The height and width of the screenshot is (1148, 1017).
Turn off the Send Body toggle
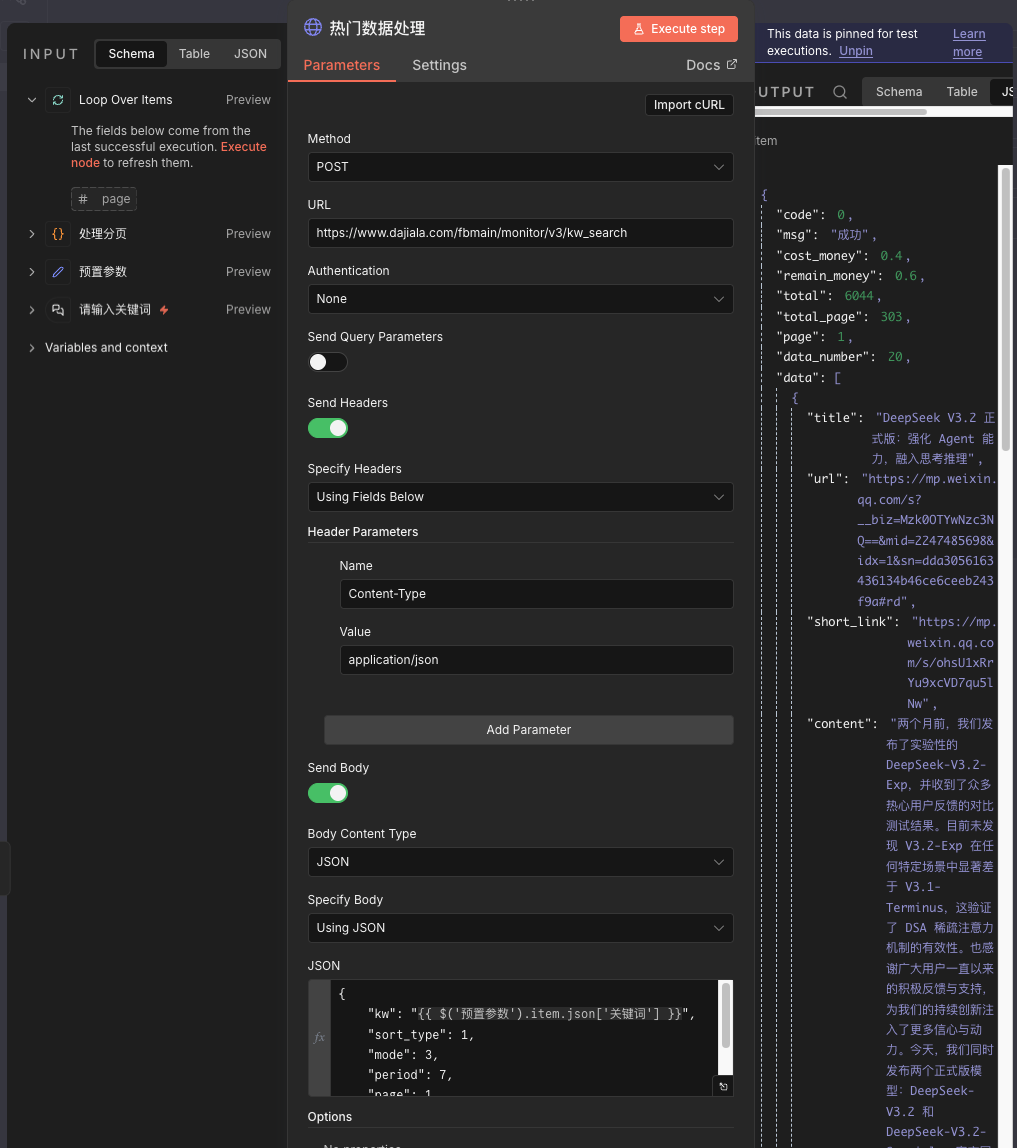click(327, 793)
